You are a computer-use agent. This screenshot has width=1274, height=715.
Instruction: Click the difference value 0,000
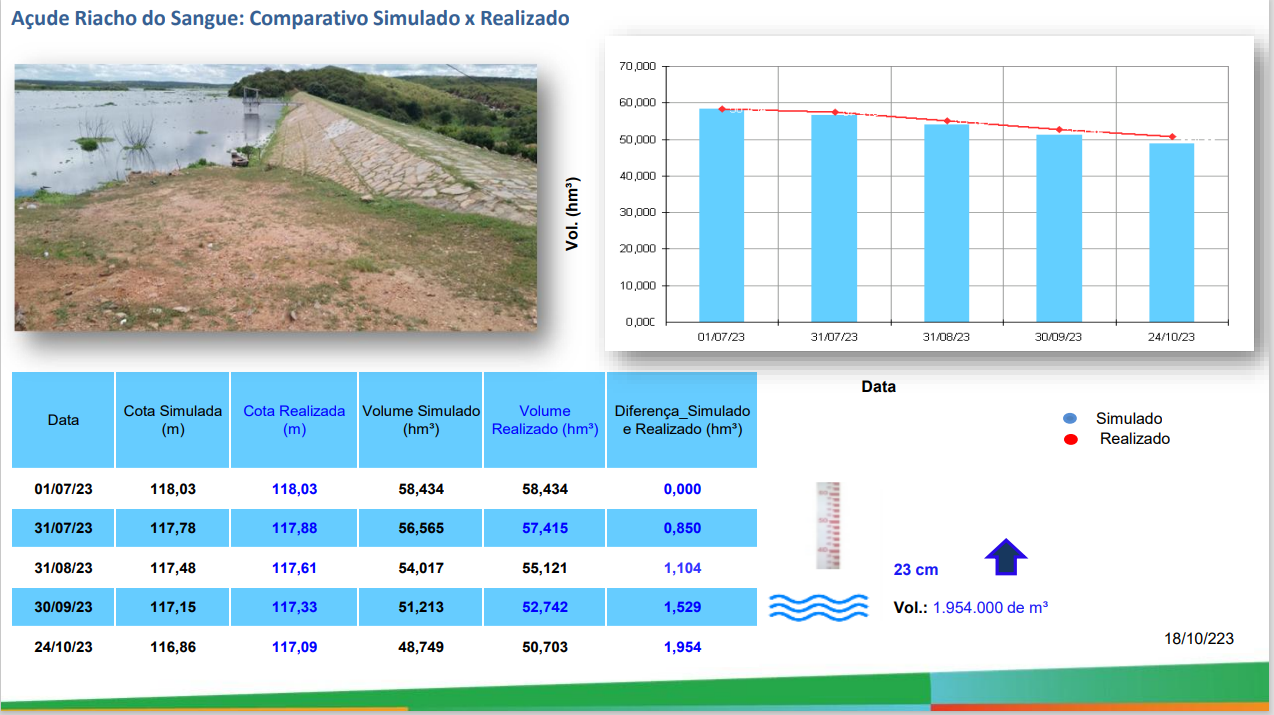point(682,489)
